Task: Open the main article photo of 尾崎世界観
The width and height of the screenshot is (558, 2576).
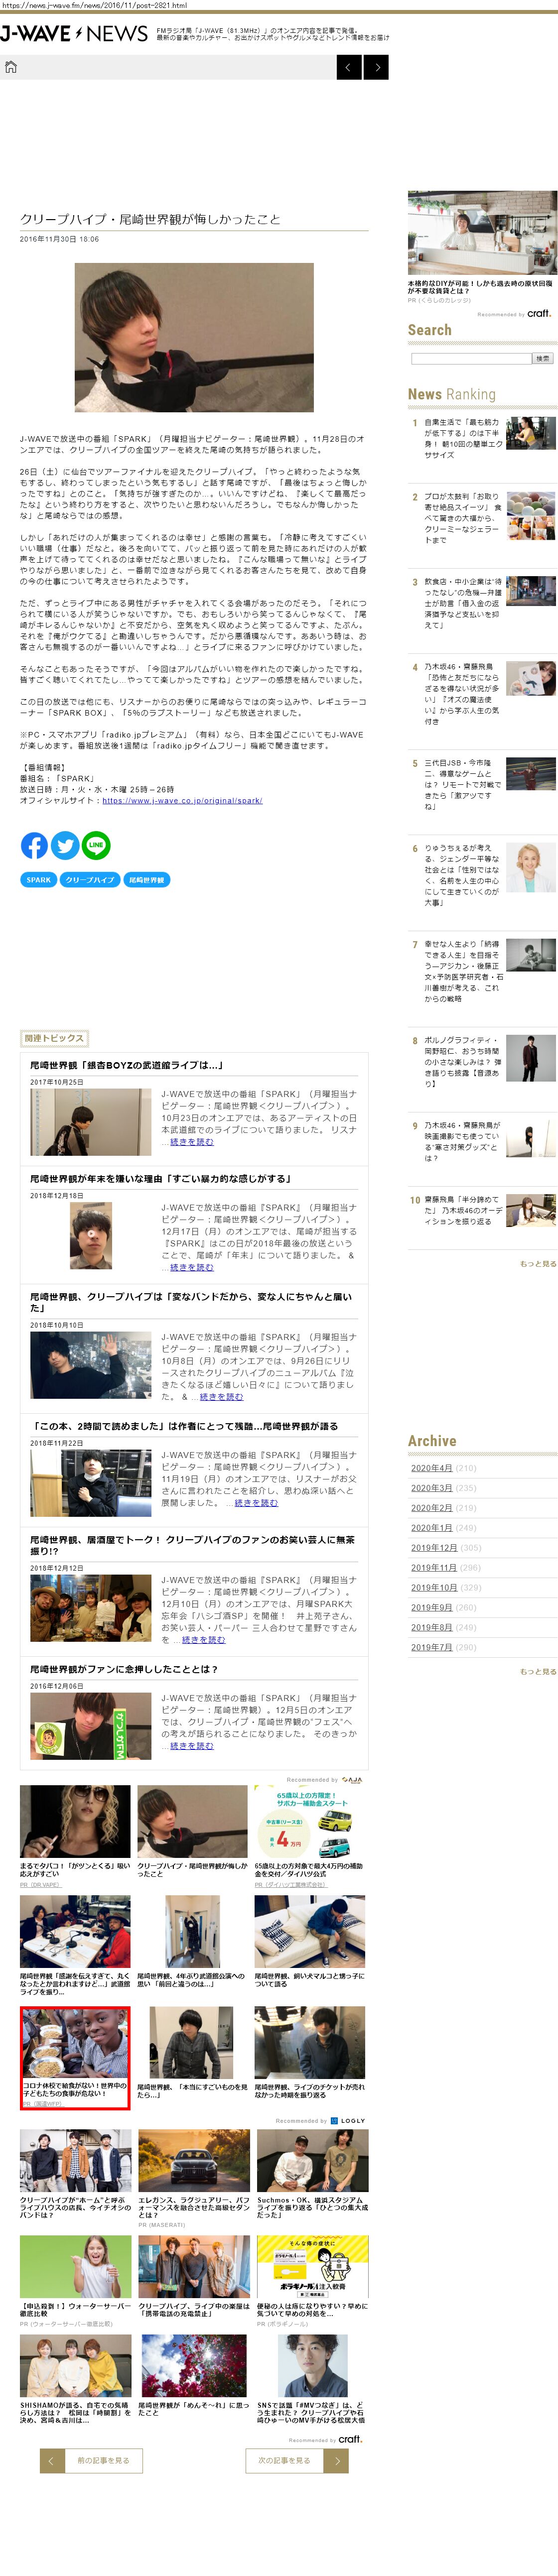Action: point(194,337)
